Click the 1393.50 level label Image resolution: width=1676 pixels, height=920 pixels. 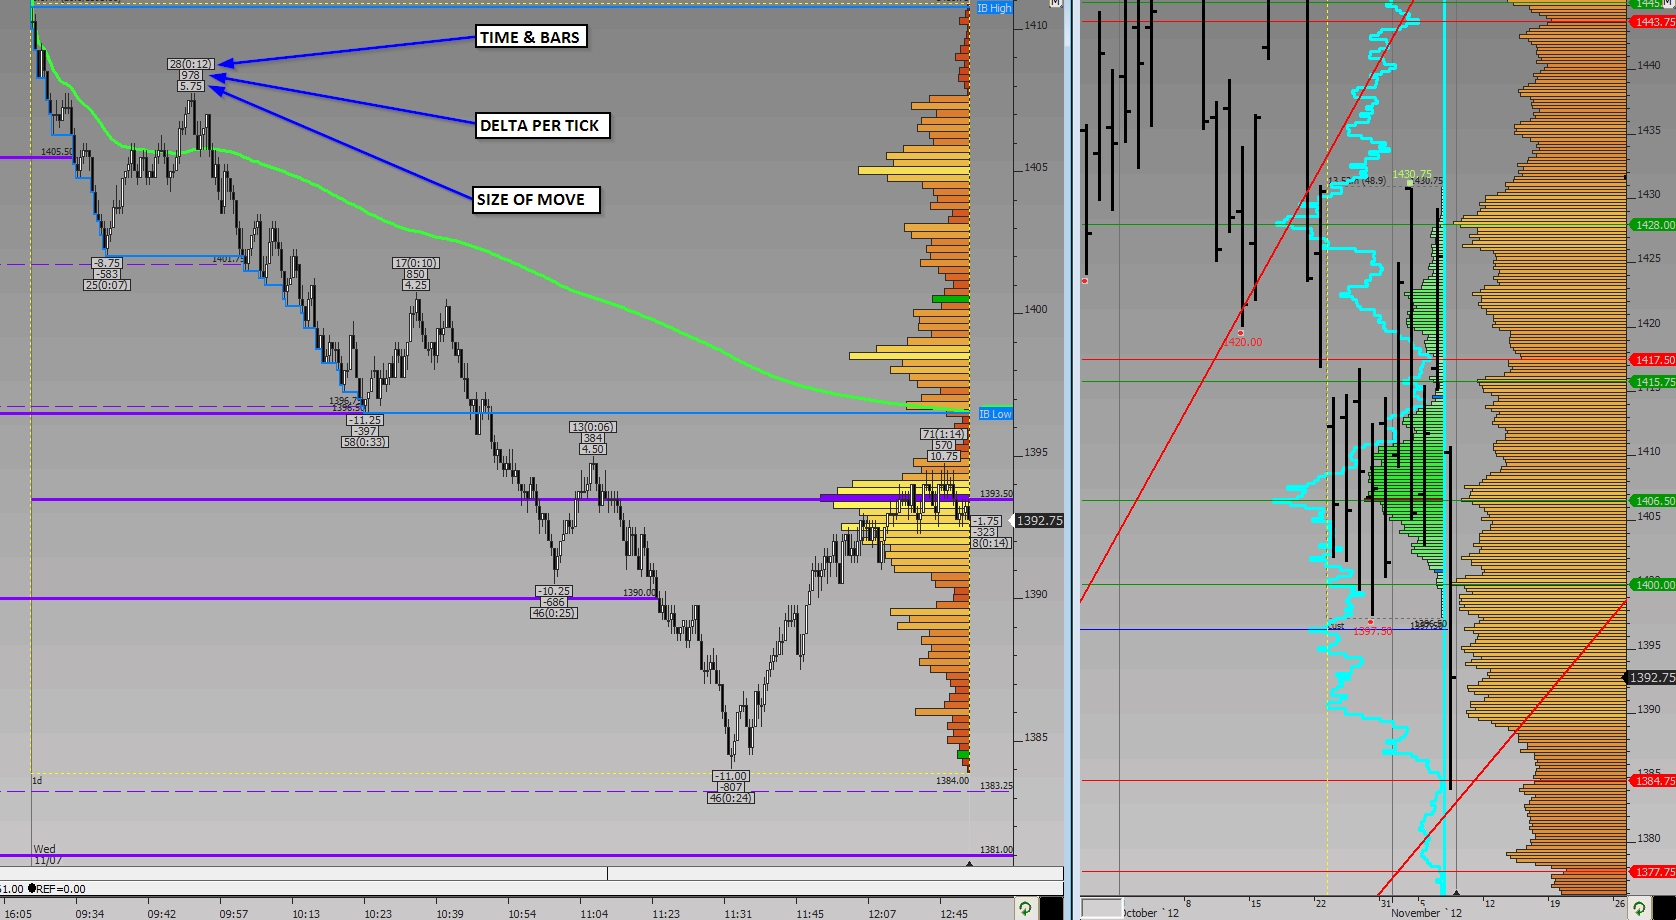(996, 494)
